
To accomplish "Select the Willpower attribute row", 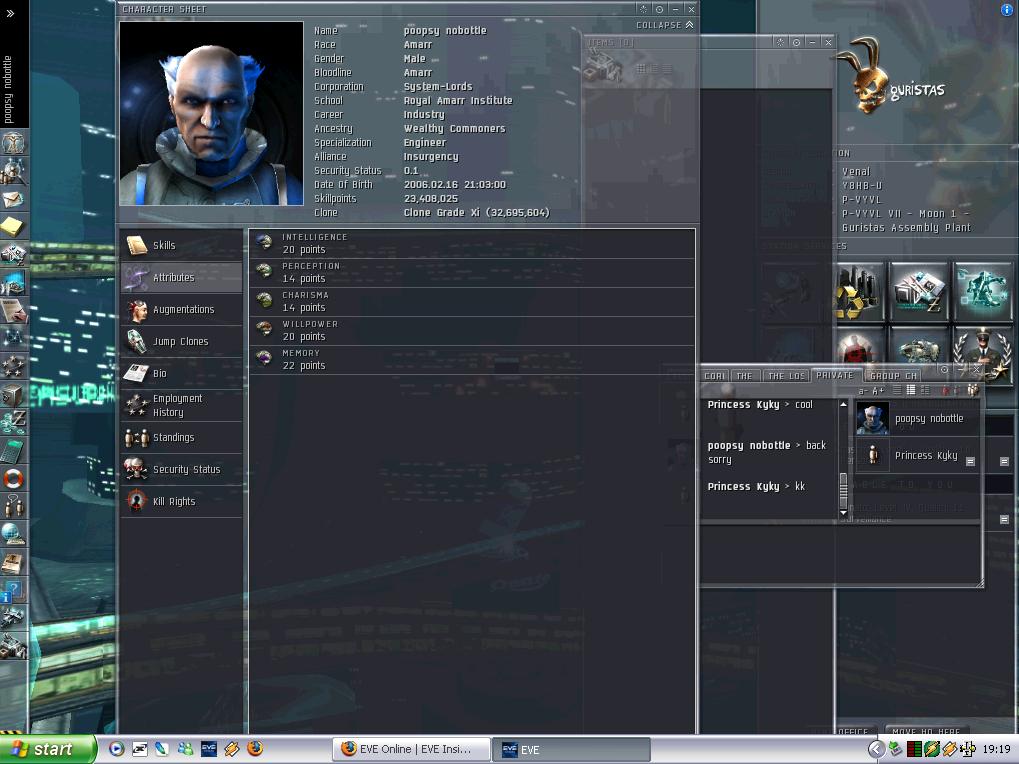I will pos(472,331).
